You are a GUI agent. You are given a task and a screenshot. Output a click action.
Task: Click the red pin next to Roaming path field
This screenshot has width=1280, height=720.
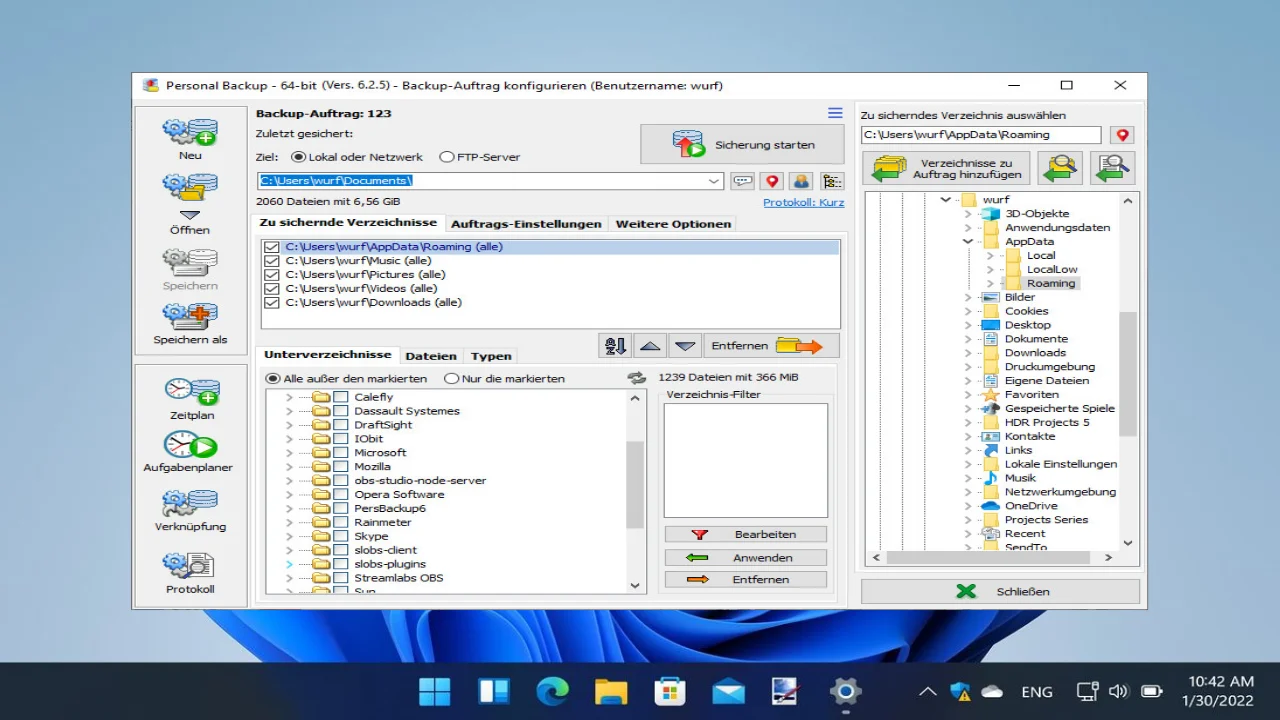[1122, 135]
